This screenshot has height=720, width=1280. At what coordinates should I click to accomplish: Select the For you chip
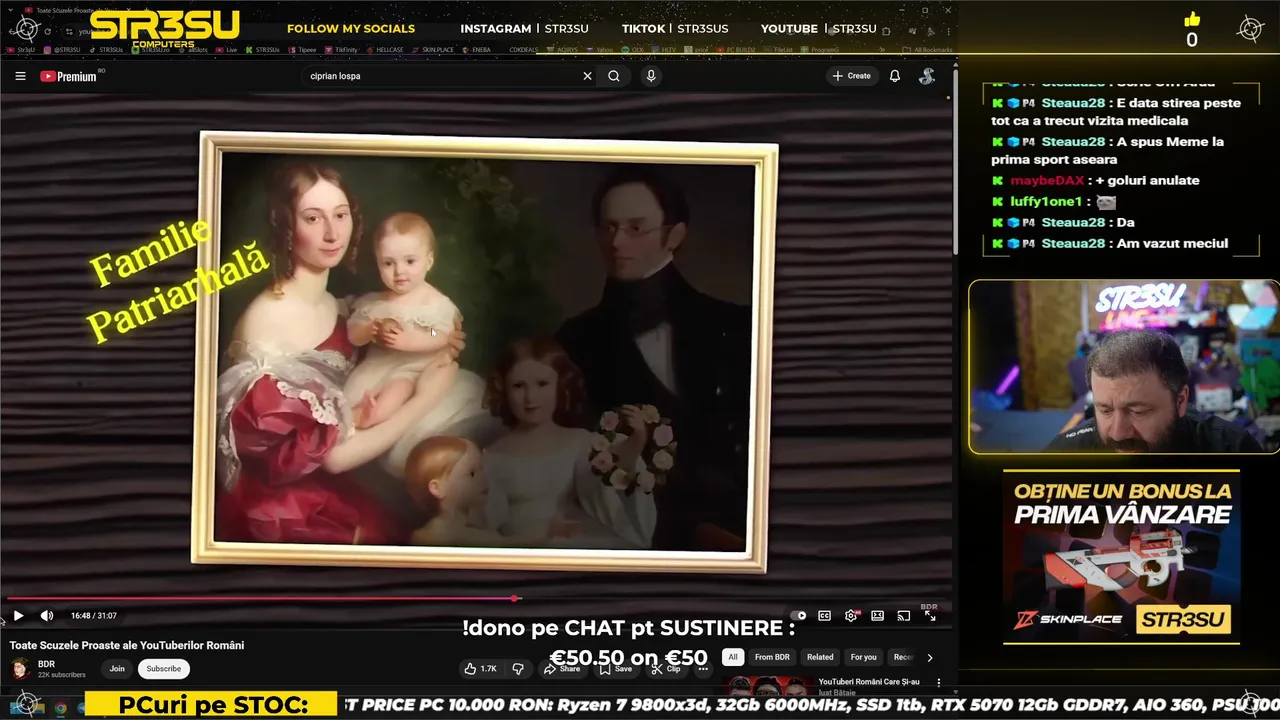coord(863,657)
